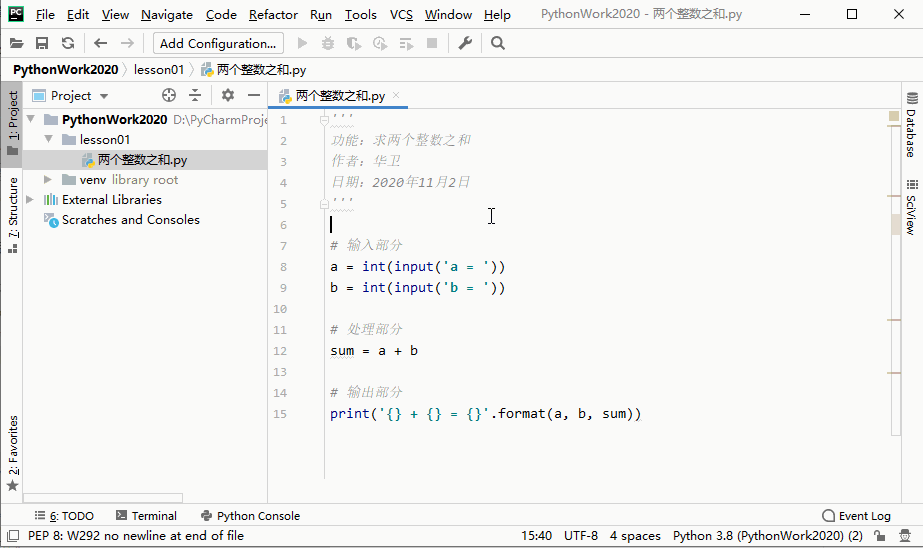The image size is (923, 548).
Task: Collapse the PythonWork2020 root folder
Action: tap(31, 119)
